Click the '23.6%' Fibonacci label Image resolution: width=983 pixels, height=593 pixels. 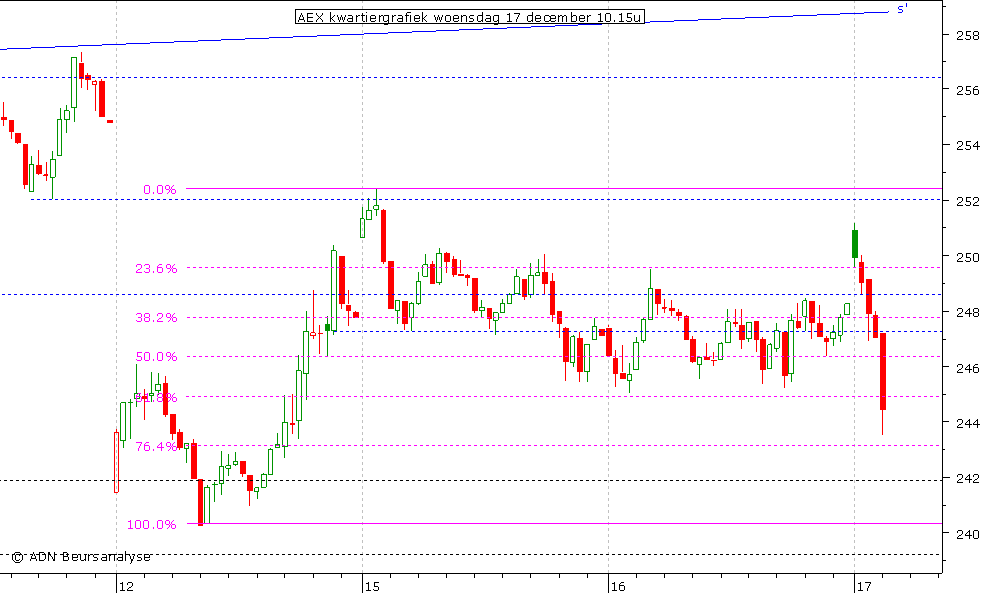(x=156, y=268)
